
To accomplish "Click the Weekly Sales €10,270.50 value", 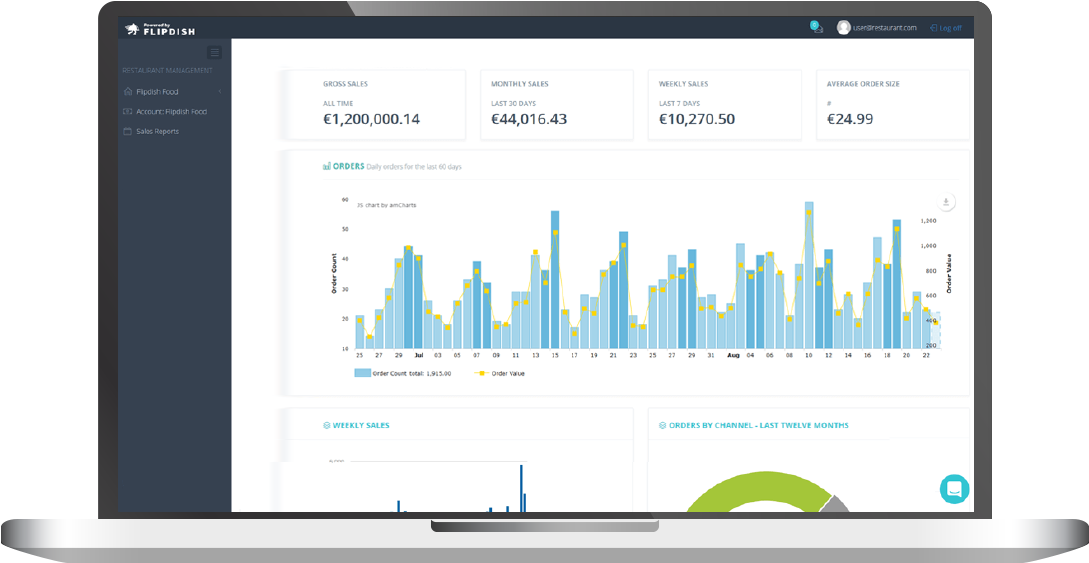I will (x=697, y=119).
